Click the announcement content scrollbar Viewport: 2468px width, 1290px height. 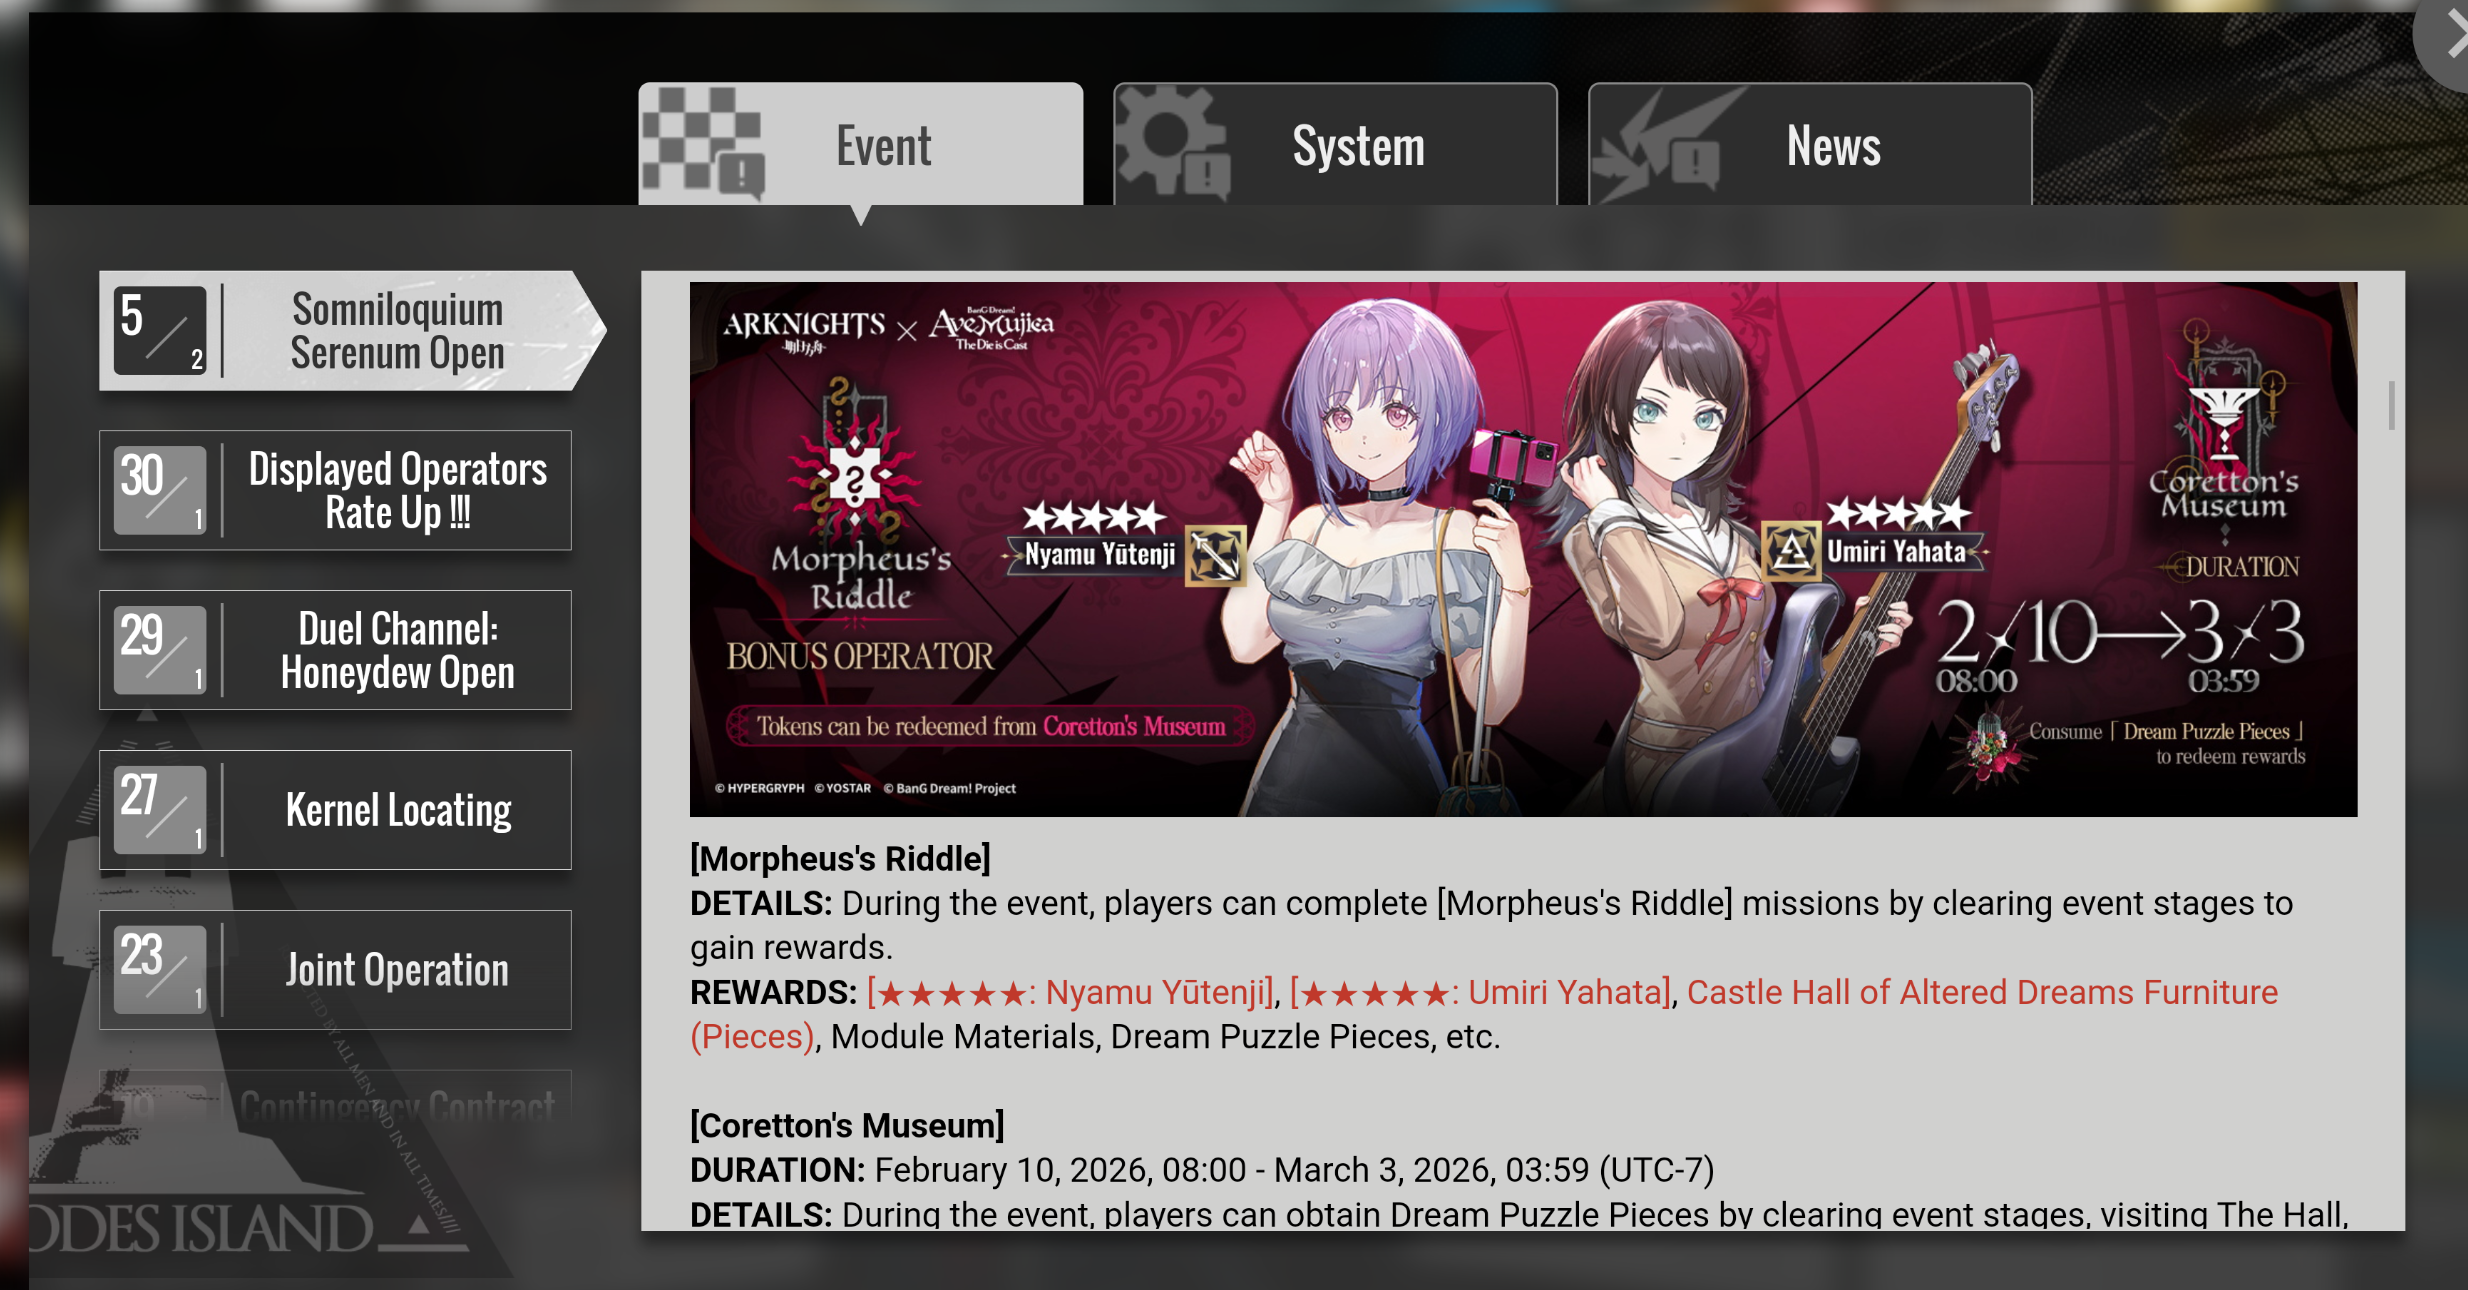2391,405
